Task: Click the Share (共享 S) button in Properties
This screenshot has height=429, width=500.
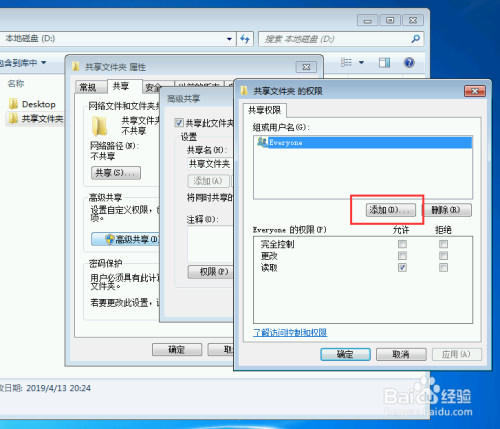Action: (116, 173)
